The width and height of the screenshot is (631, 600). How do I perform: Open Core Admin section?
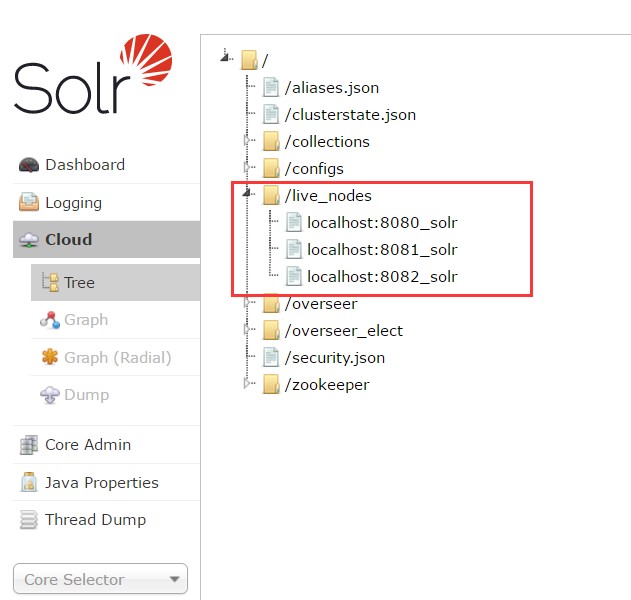pos(106,445)
